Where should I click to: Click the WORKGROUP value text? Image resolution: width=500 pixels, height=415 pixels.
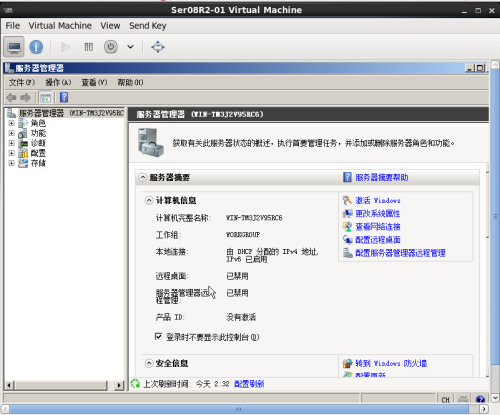point(243,235)
